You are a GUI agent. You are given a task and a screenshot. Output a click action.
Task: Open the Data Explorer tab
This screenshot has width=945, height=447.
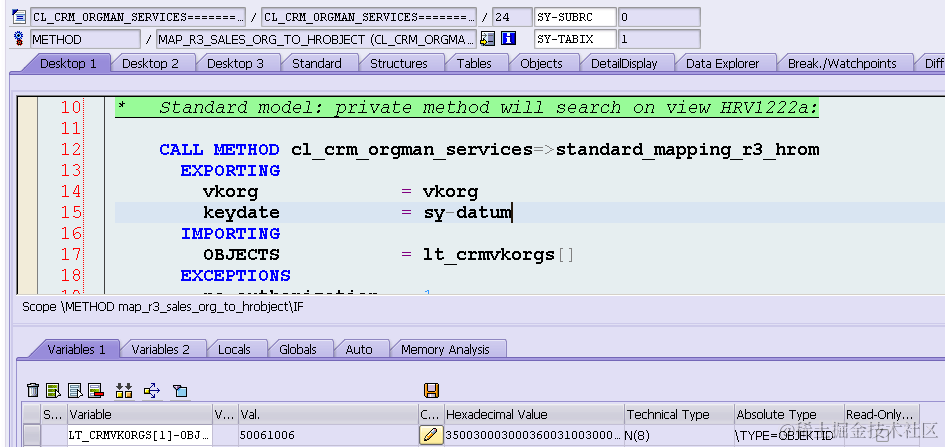click(723, 63)
